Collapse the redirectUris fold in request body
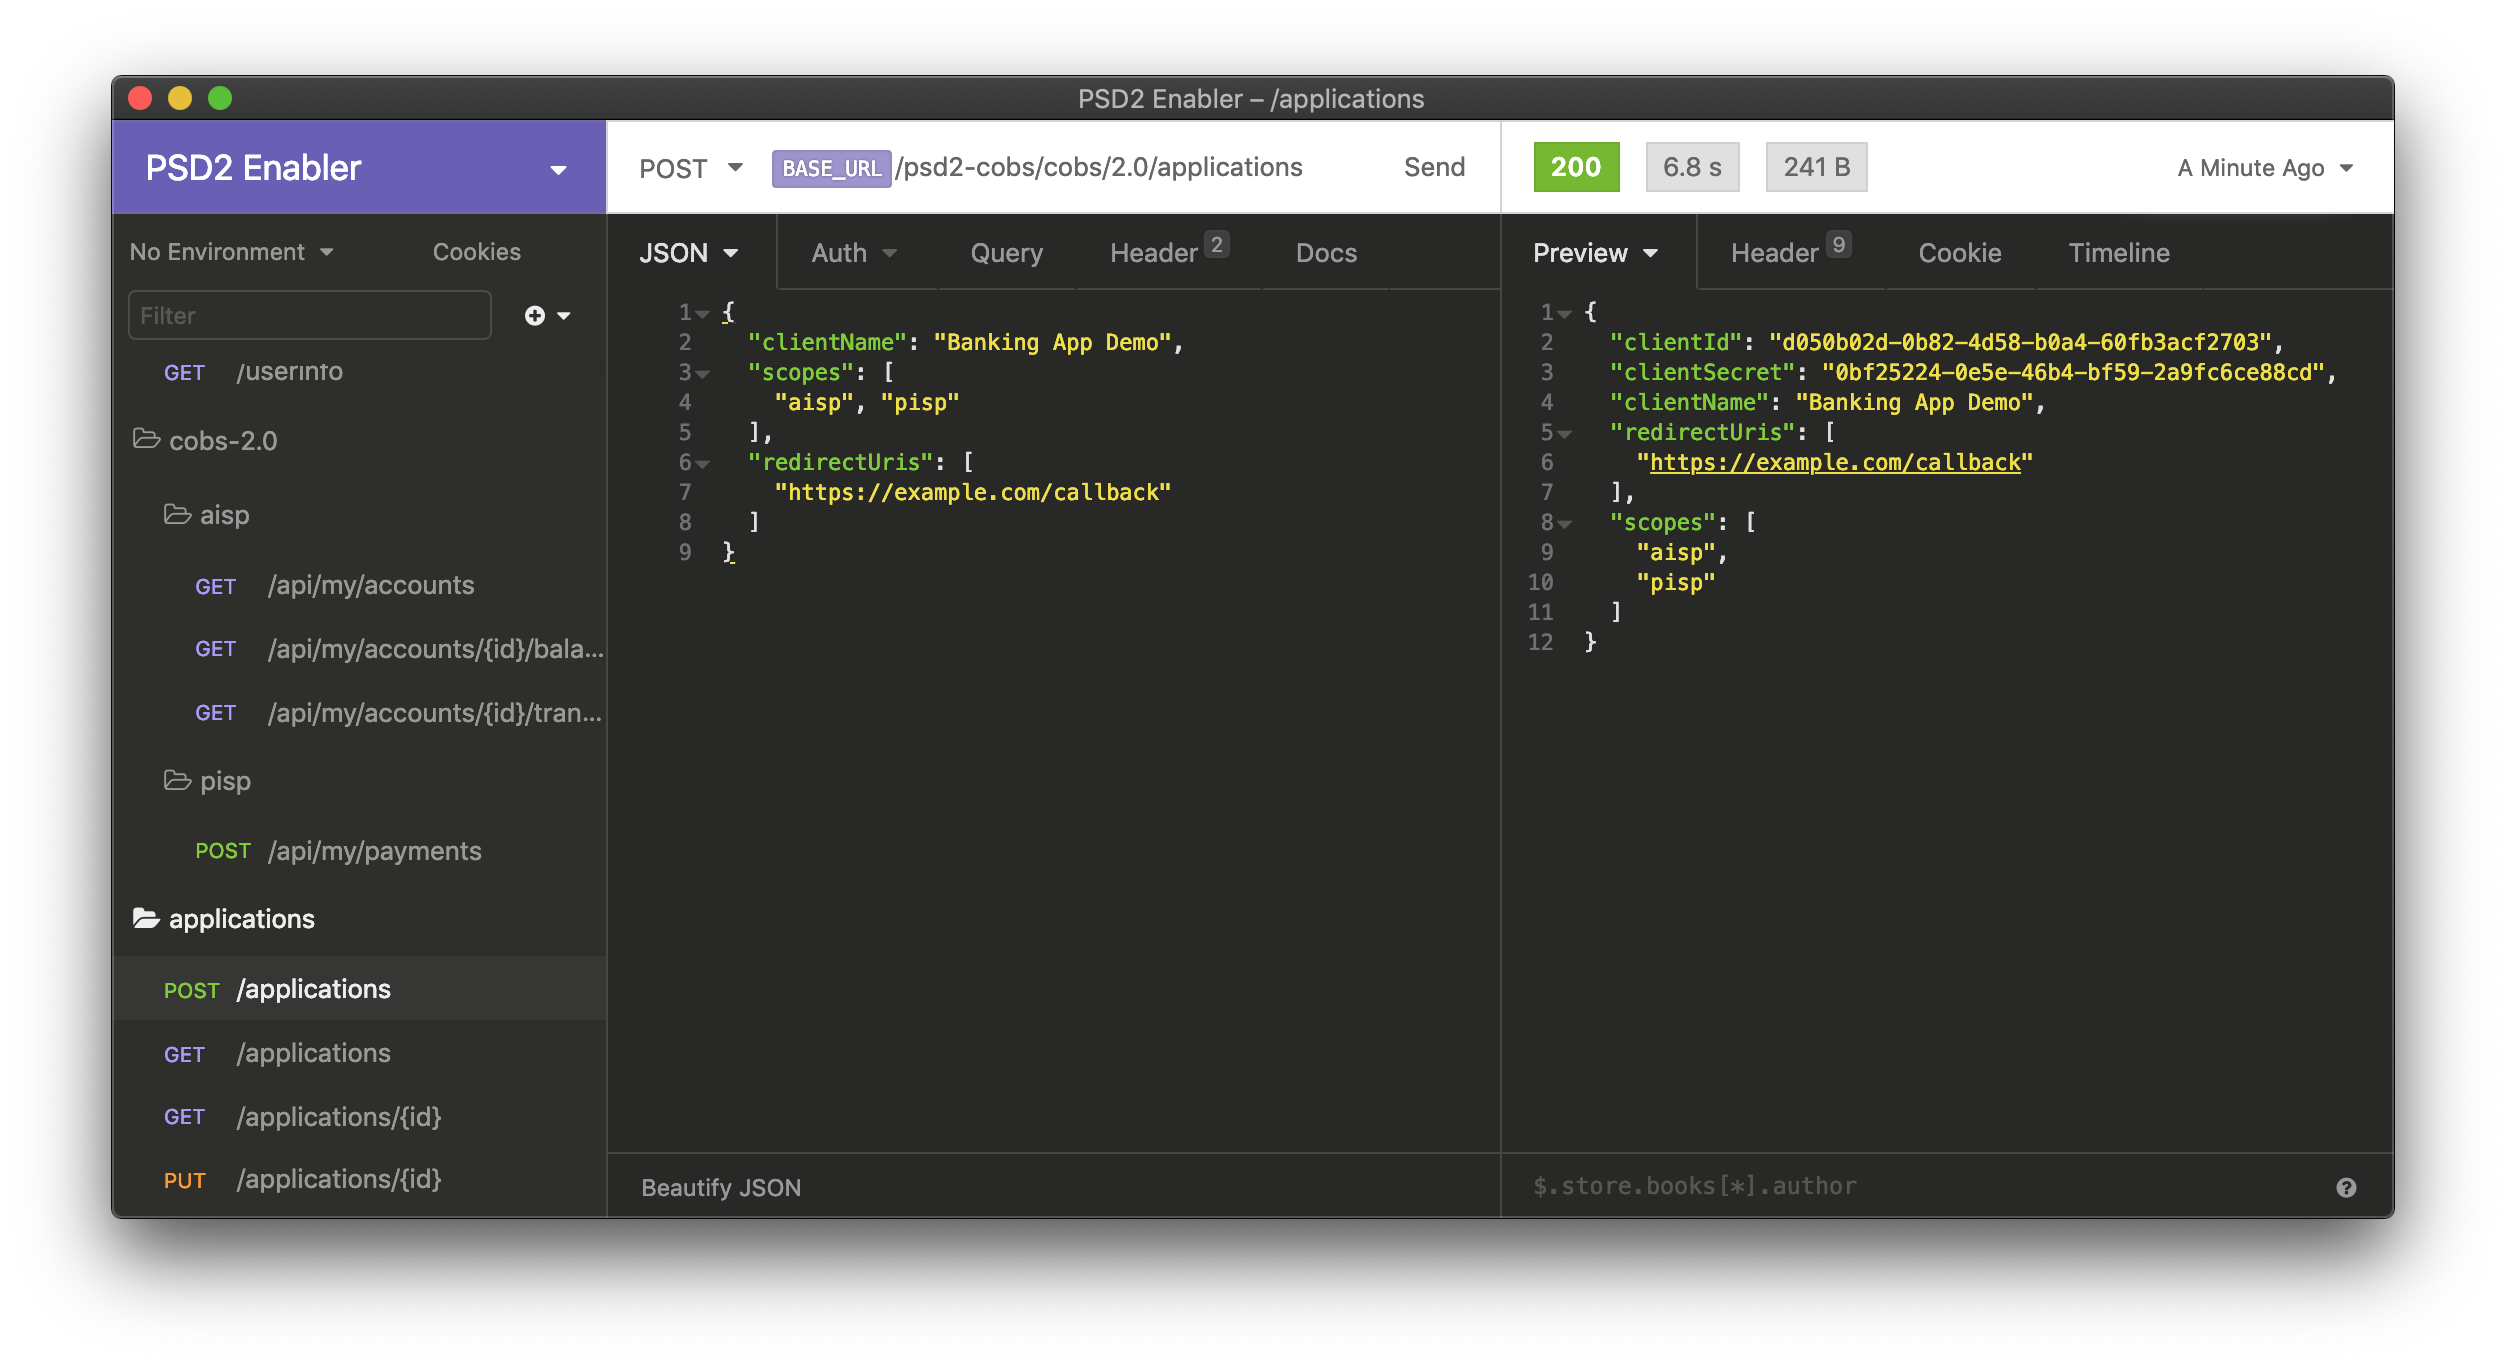The image size is (2506, 1366). (x=702, y=464)
